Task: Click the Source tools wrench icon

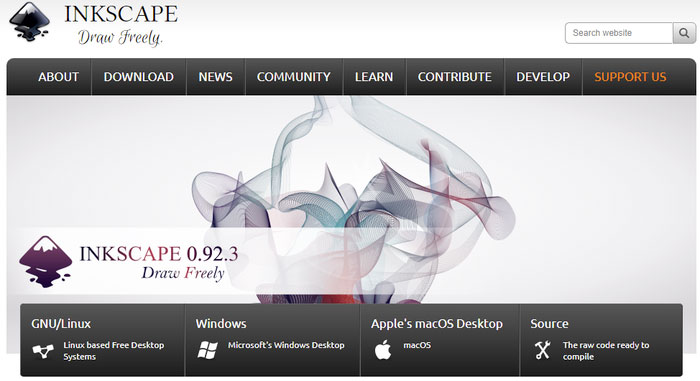Action: point(543,350)
